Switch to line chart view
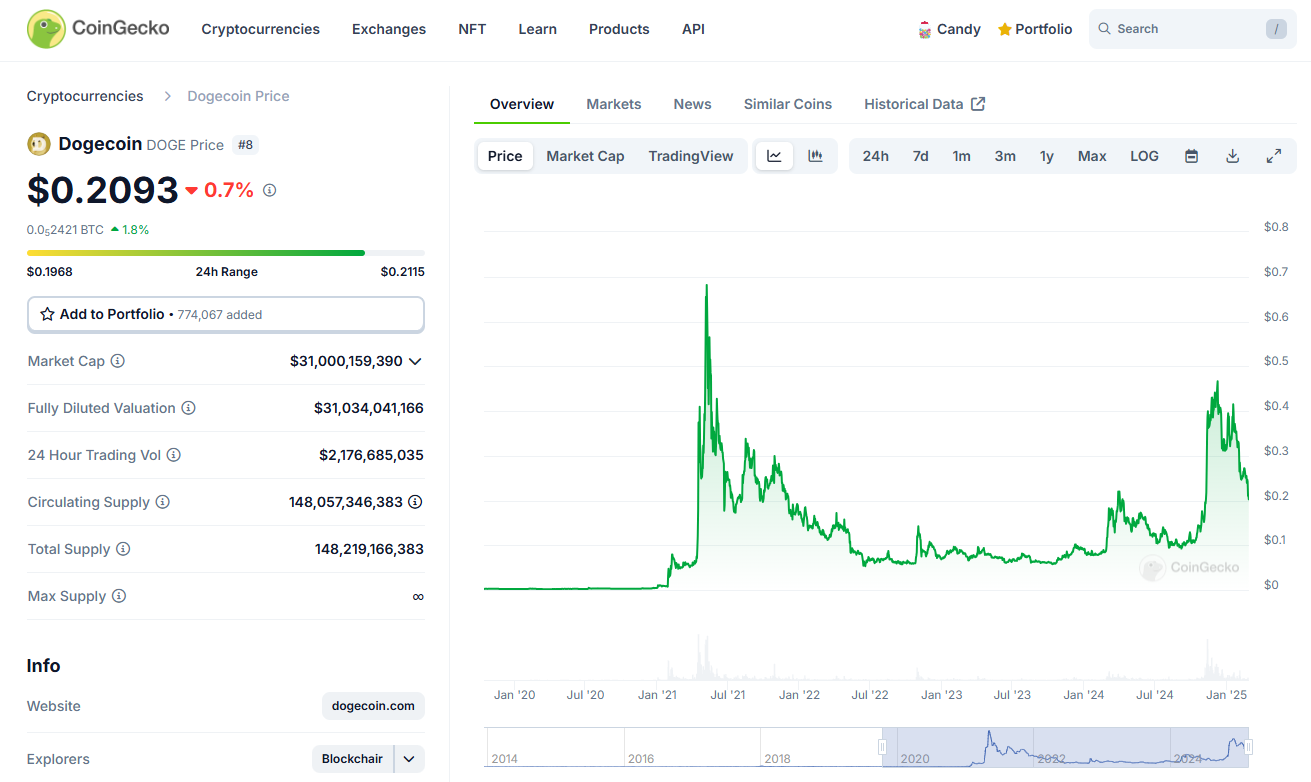 click(x=774, y=156)
